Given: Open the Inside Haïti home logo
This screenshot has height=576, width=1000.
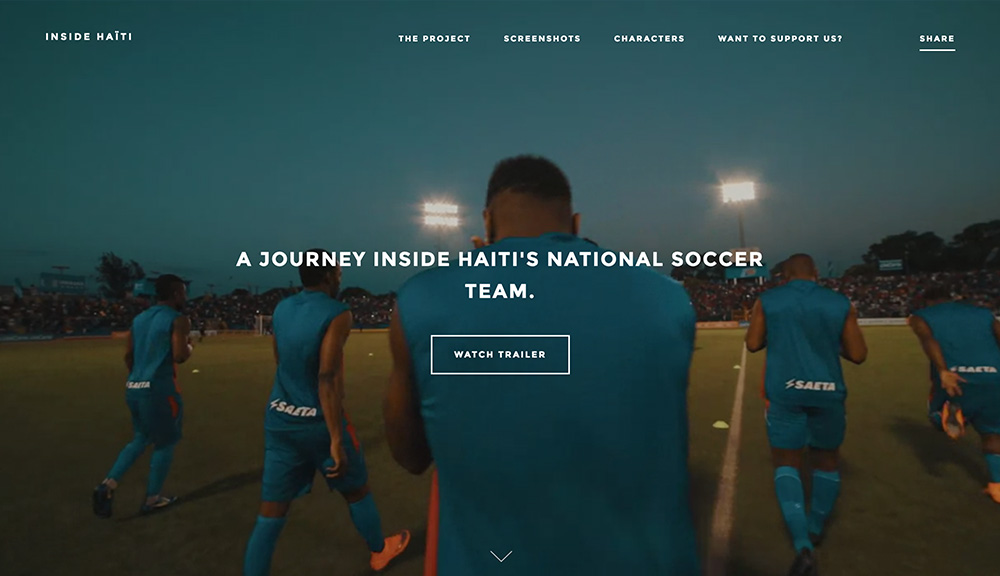Looking at the screenshot, I should pyautogui.click(x=89, y=37).
